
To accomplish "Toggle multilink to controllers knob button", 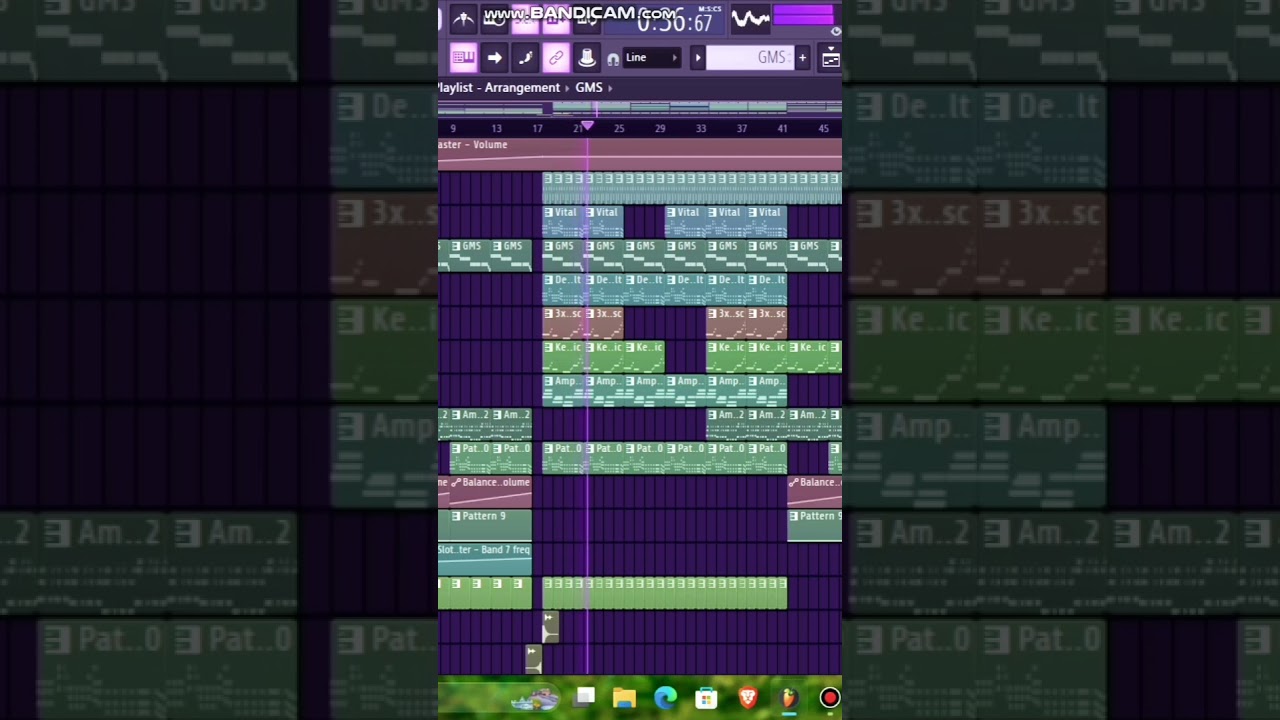I will pyautogui.click(x=587, y=58).
